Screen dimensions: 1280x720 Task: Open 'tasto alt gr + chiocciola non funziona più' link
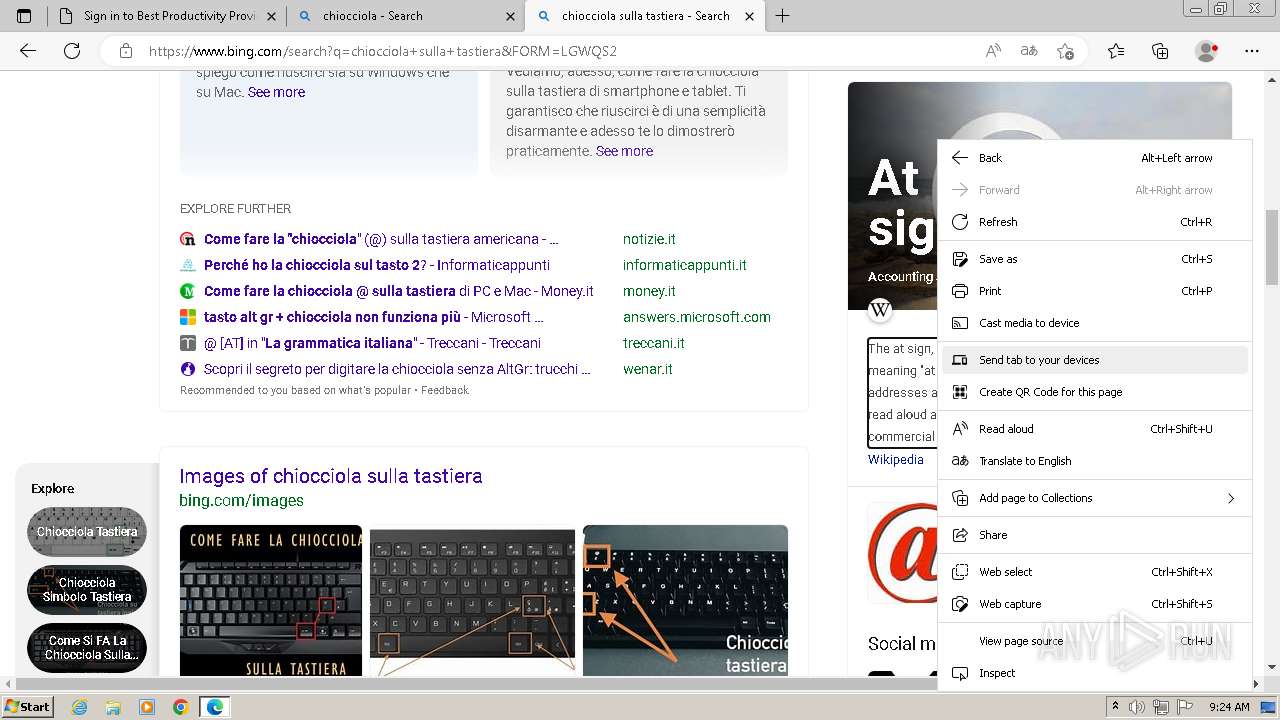pyautogui.click(x=374, y=317)
